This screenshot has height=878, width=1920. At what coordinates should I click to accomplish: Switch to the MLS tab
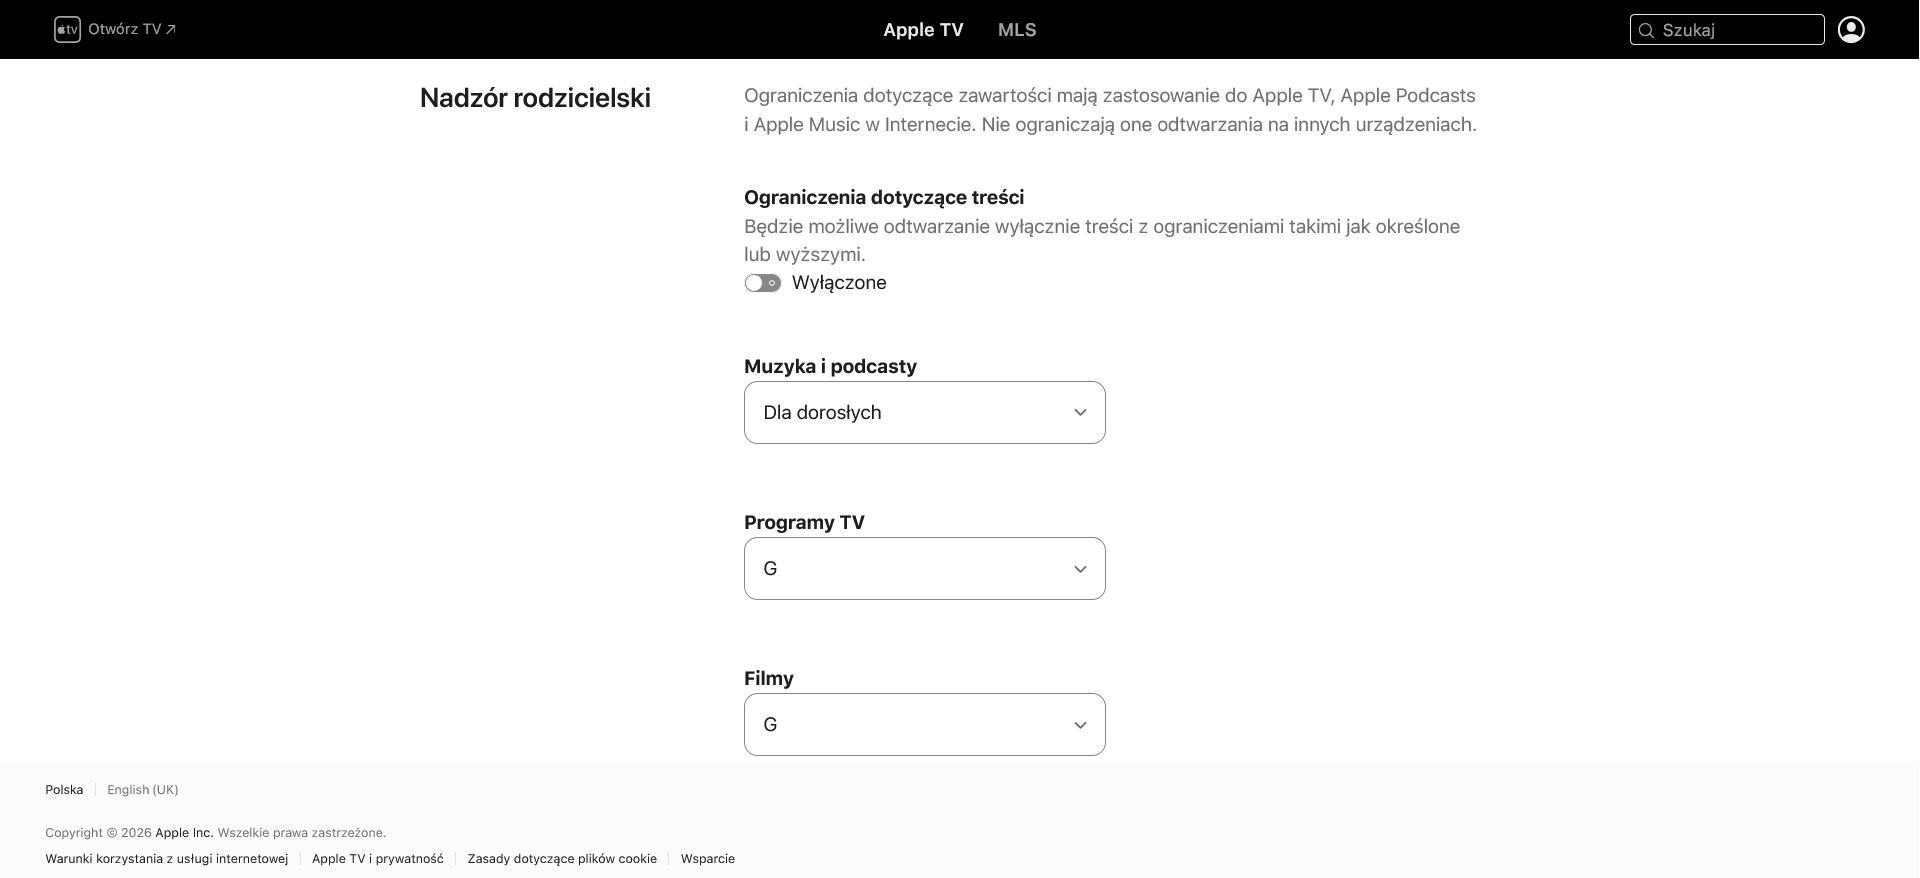[x=1017, y=30]
